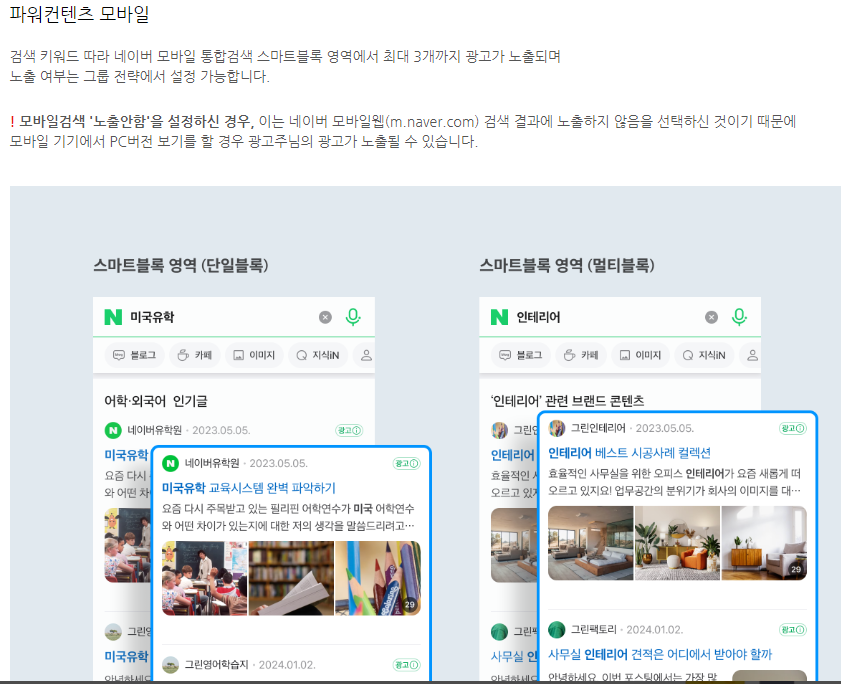Click the 인테리어 search query text
Image resolution: width=841 pixels, height=684 pixels.
pyautogui.click(x=538, y=317)
